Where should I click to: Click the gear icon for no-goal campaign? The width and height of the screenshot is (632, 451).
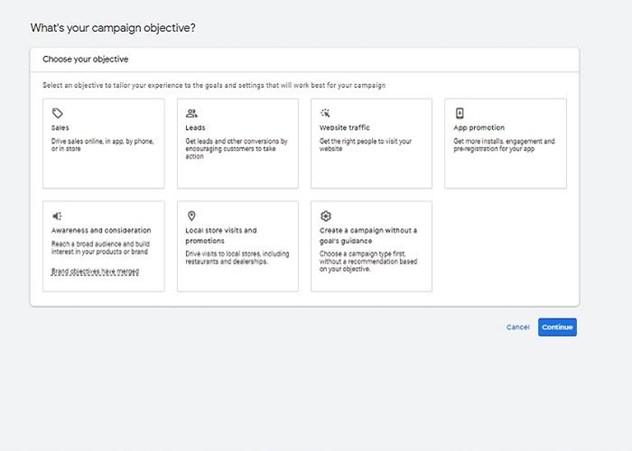point(325,216)
